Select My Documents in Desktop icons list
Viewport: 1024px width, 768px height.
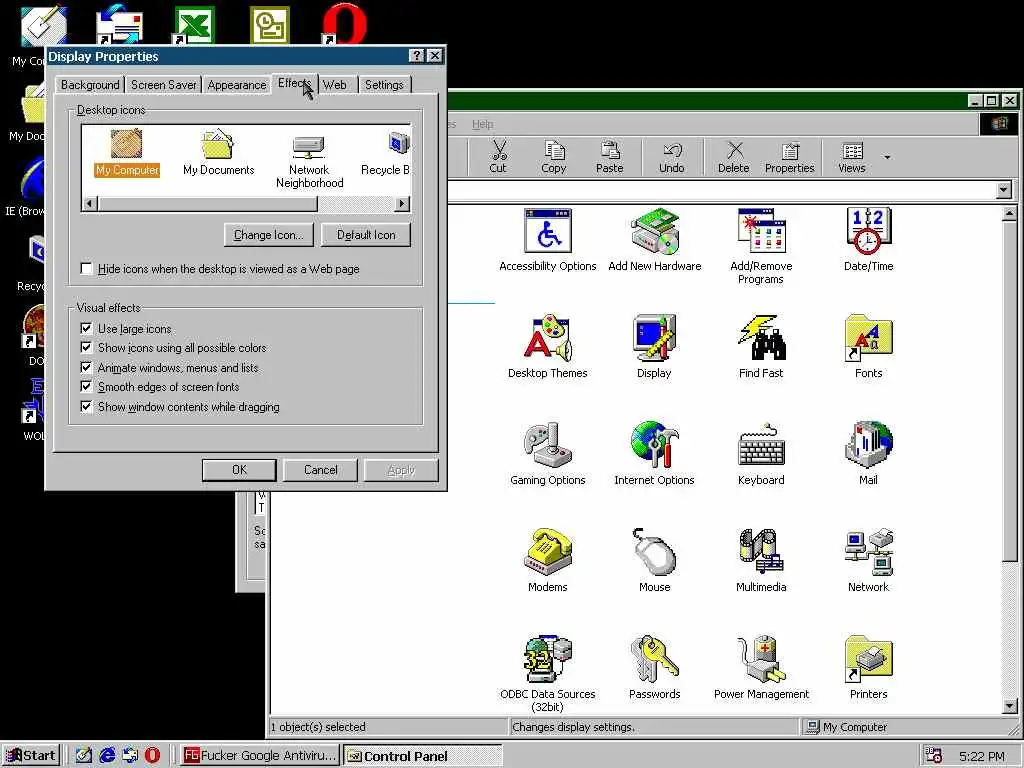tap(218, 153)
